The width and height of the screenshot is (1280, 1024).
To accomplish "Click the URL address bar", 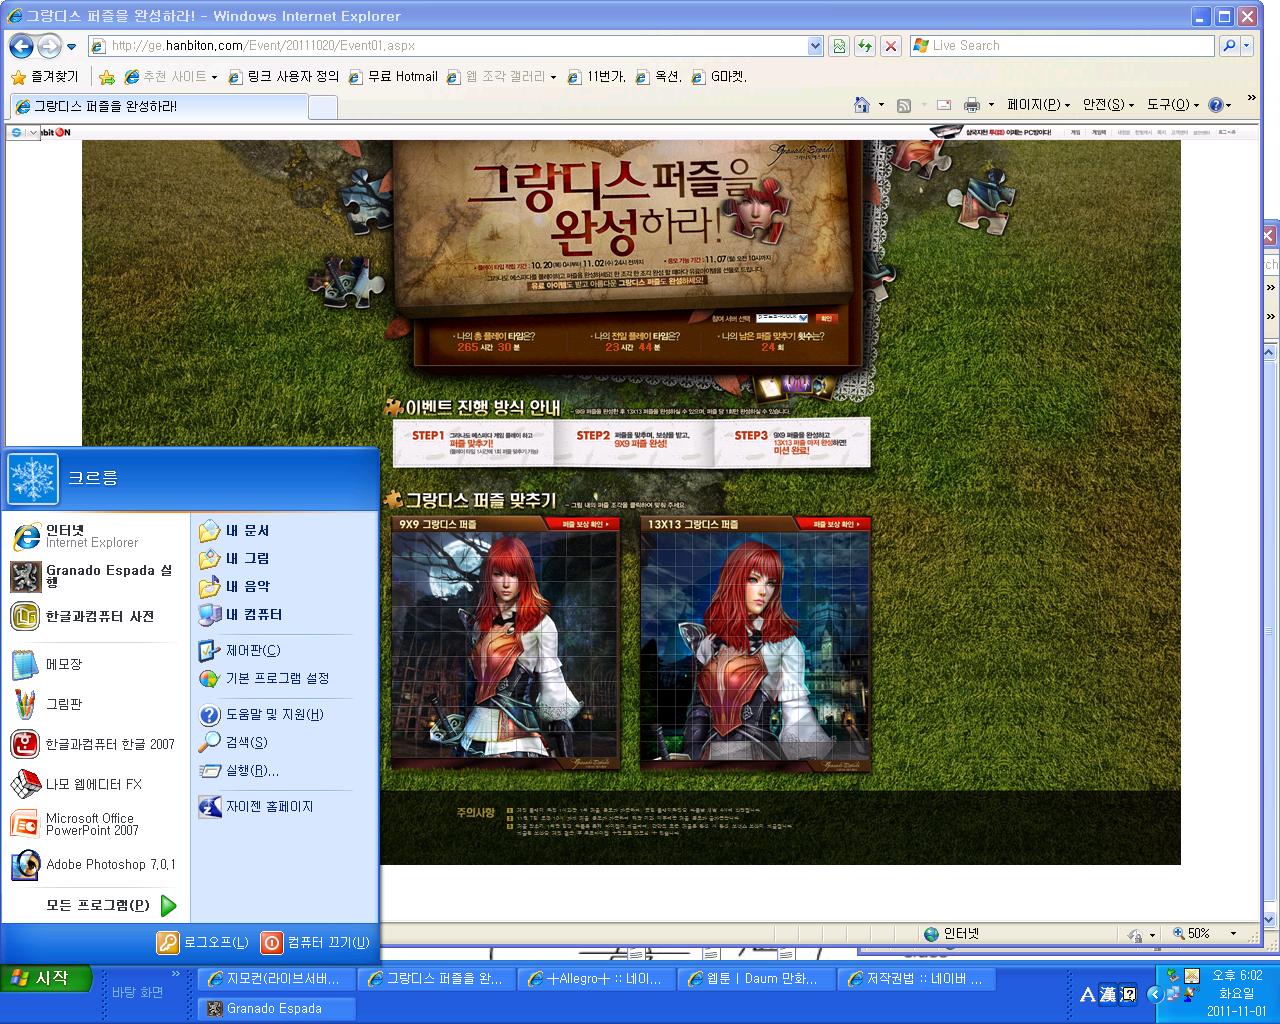I will tap(447, 46).
